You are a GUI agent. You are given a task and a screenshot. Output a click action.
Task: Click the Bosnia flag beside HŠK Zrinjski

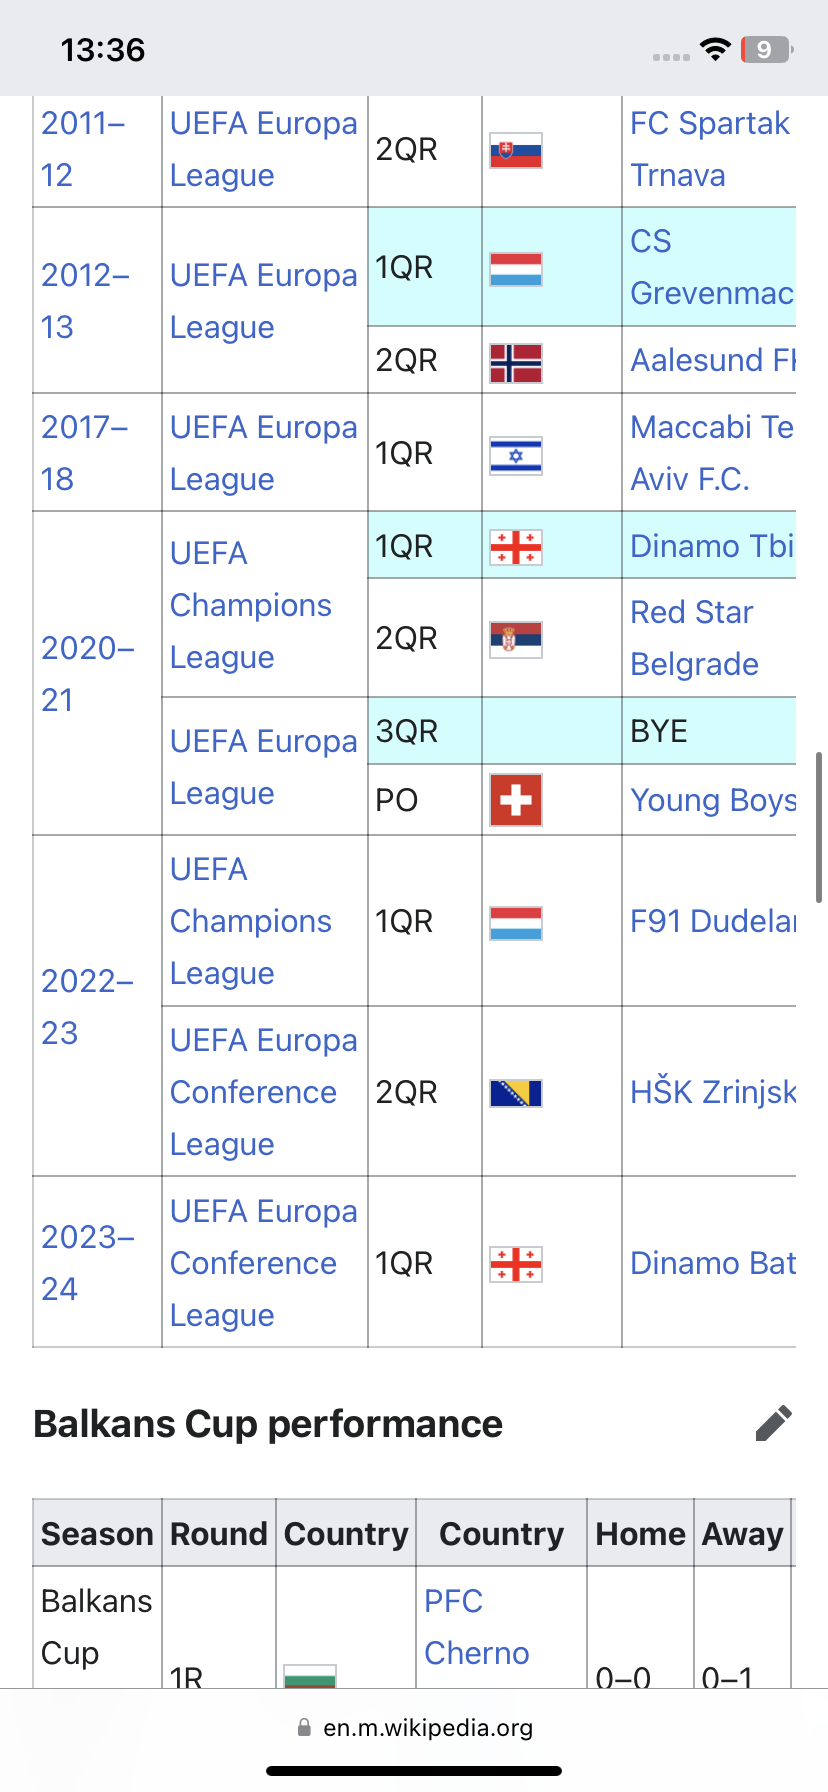click(x=516, y=1093)
